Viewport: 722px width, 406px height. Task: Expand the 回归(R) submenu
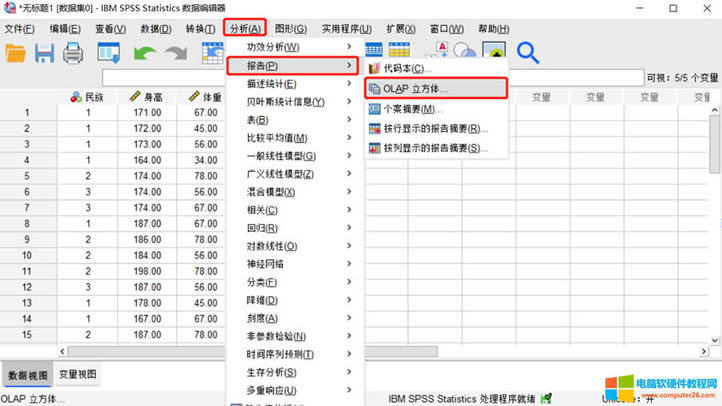tap(349, 228)
